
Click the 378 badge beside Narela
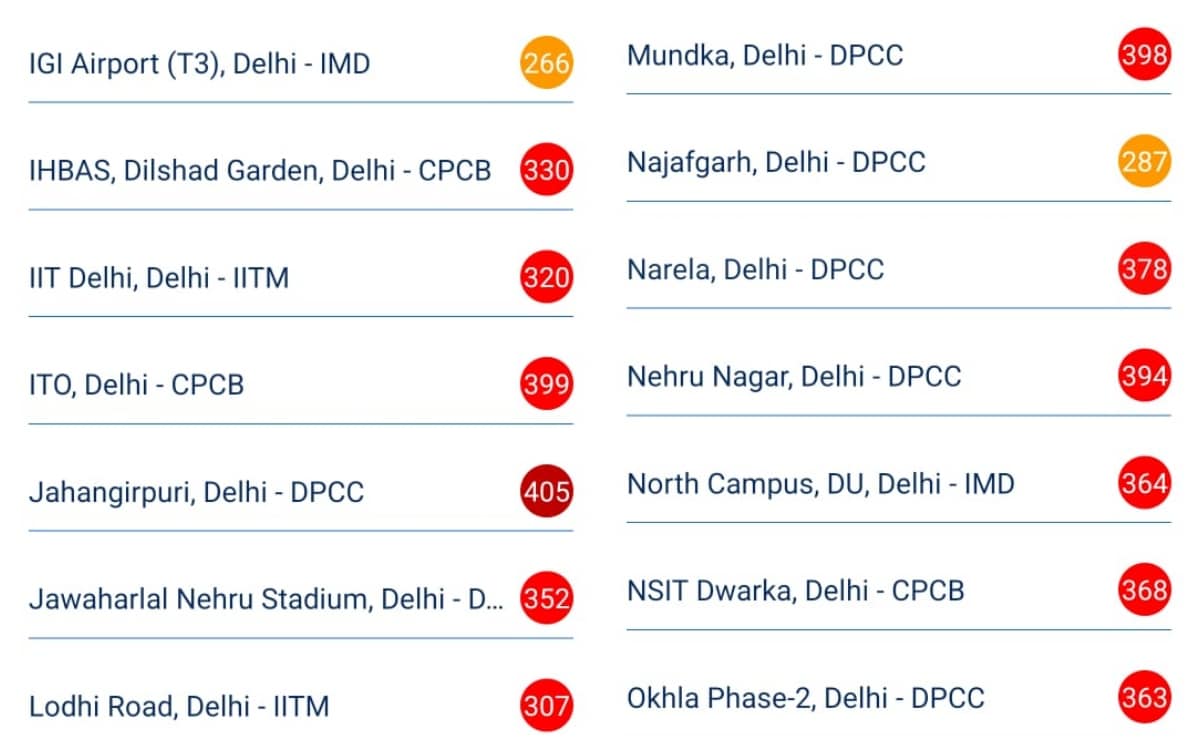[1144, 269]
